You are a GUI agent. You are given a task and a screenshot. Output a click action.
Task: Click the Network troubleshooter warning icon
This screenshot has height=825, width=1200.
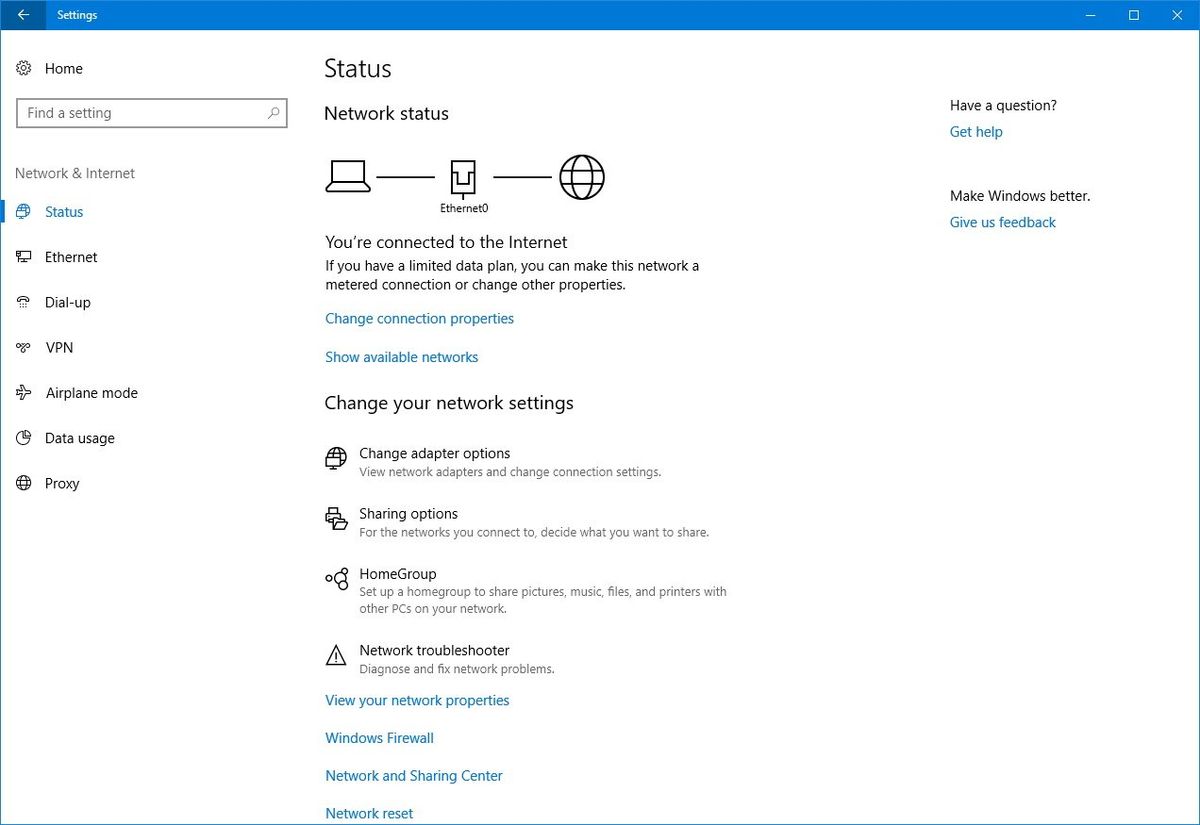click(x=335, y=655)
